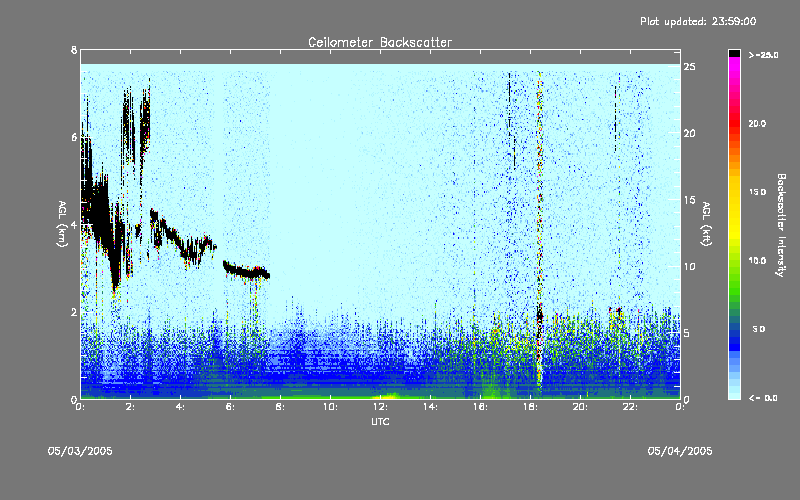800x500 pixels.
Task: Click the yellow ground-level patch near 12 UTC
Action: 385,395
